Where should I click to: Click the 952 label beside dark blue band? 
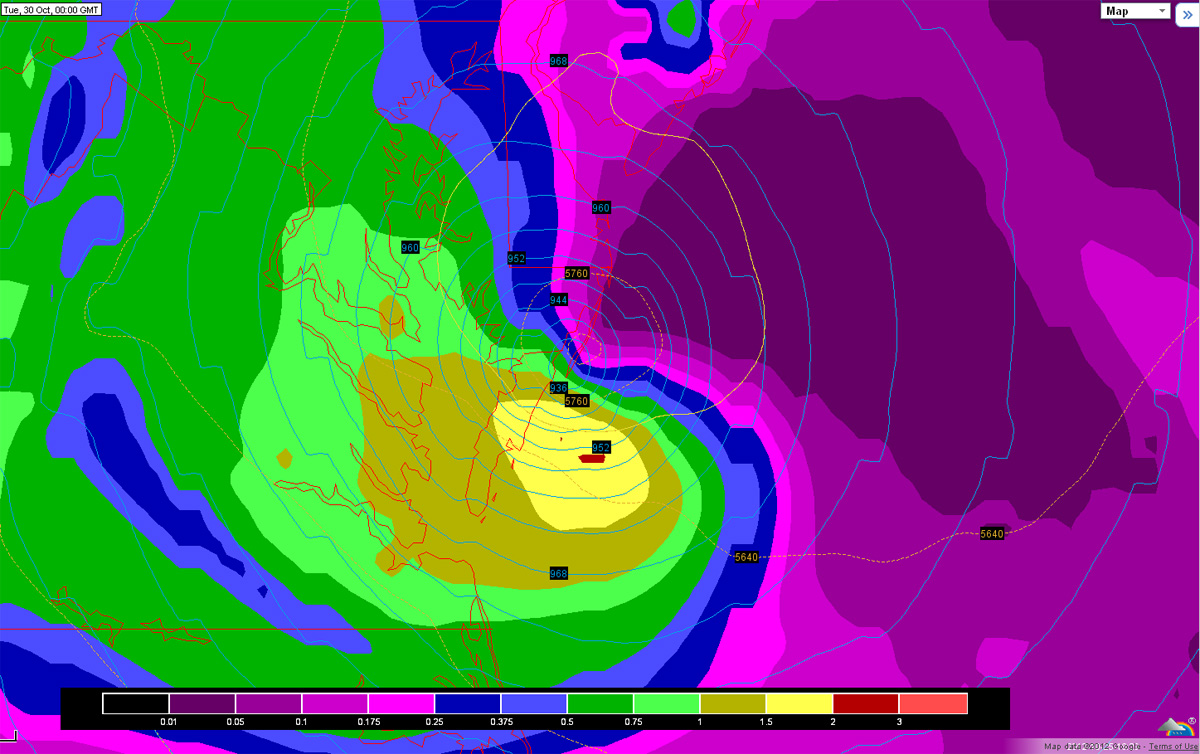(x=516, y=258)
